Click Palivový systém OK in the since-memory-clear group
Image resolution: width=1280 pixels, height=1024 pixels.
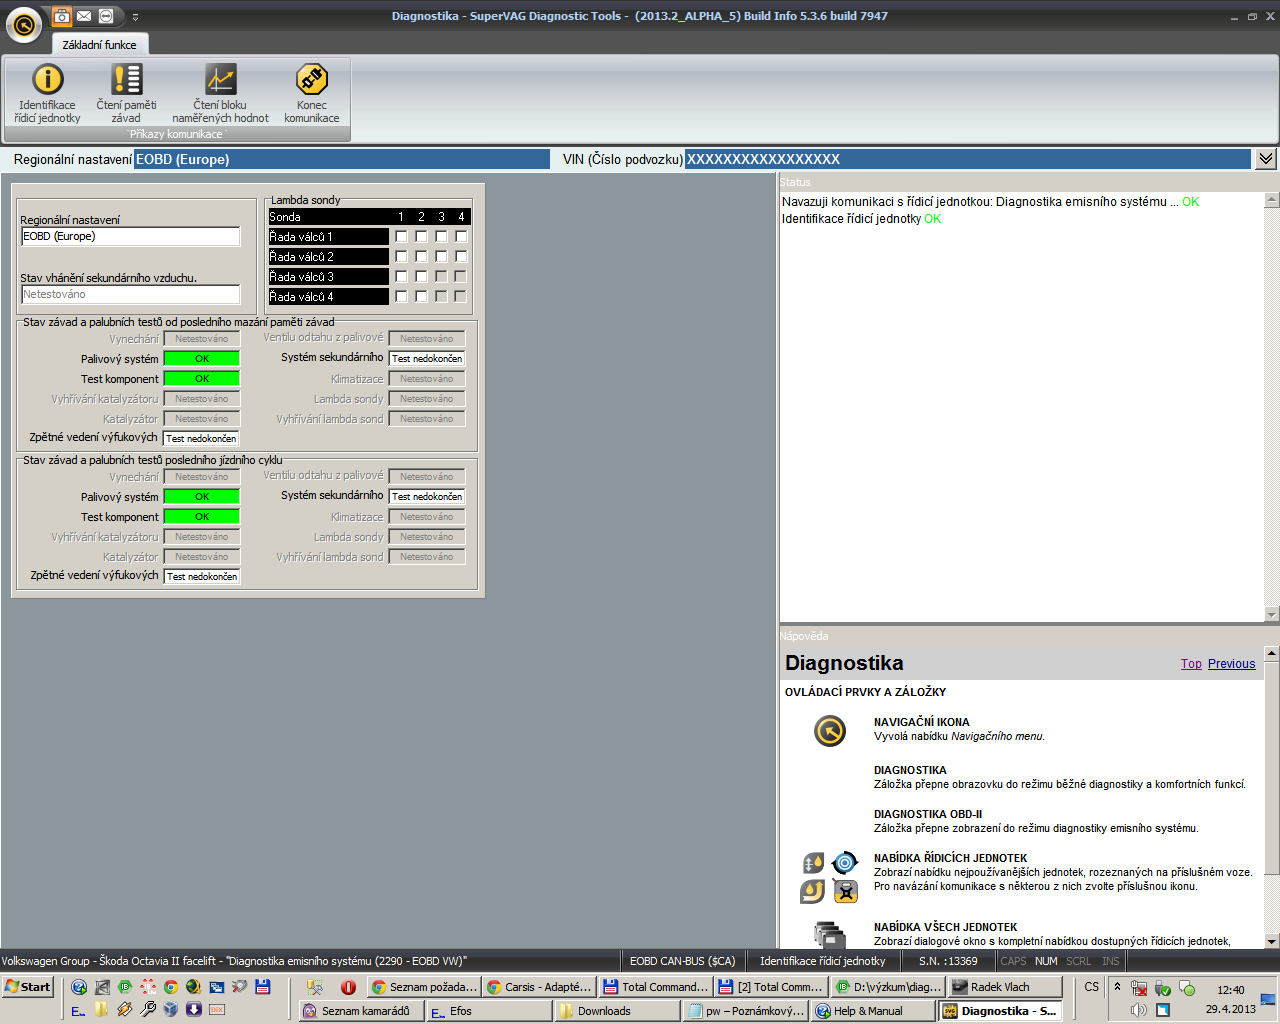point(202,359)
